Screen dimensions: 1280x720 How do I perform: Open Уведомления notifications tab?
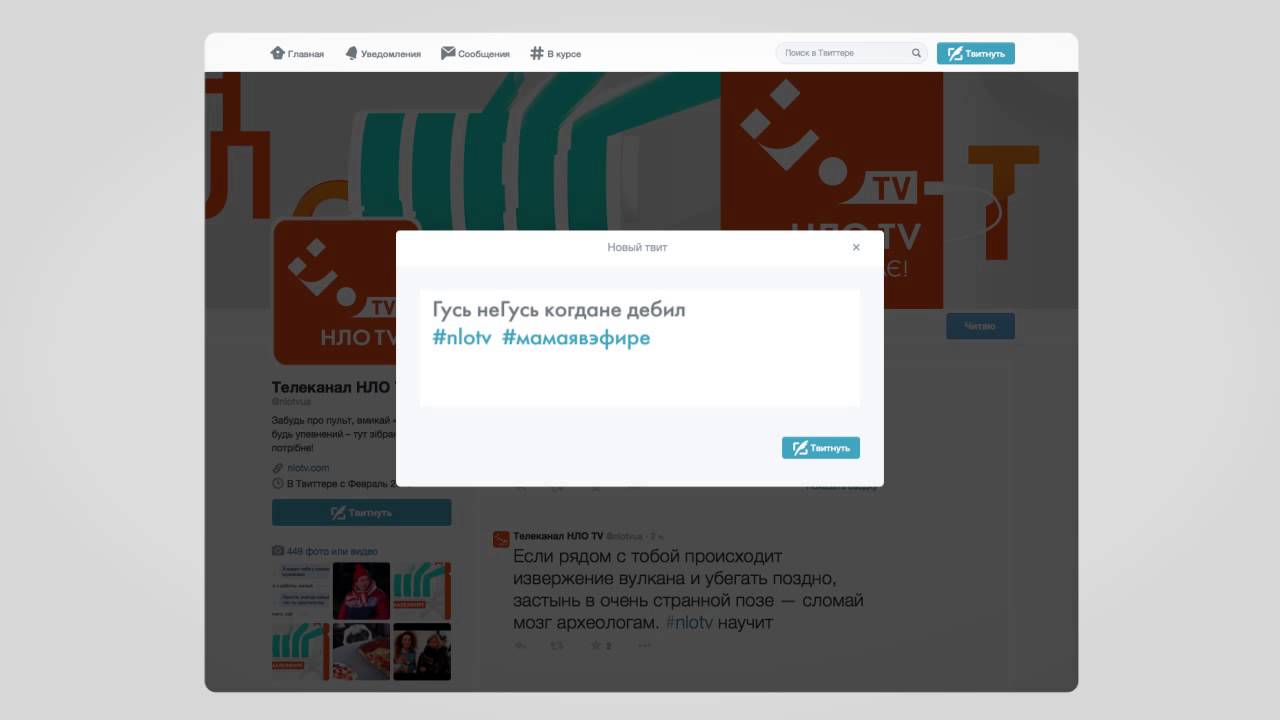pyautogui.click(x=383, y=53)
